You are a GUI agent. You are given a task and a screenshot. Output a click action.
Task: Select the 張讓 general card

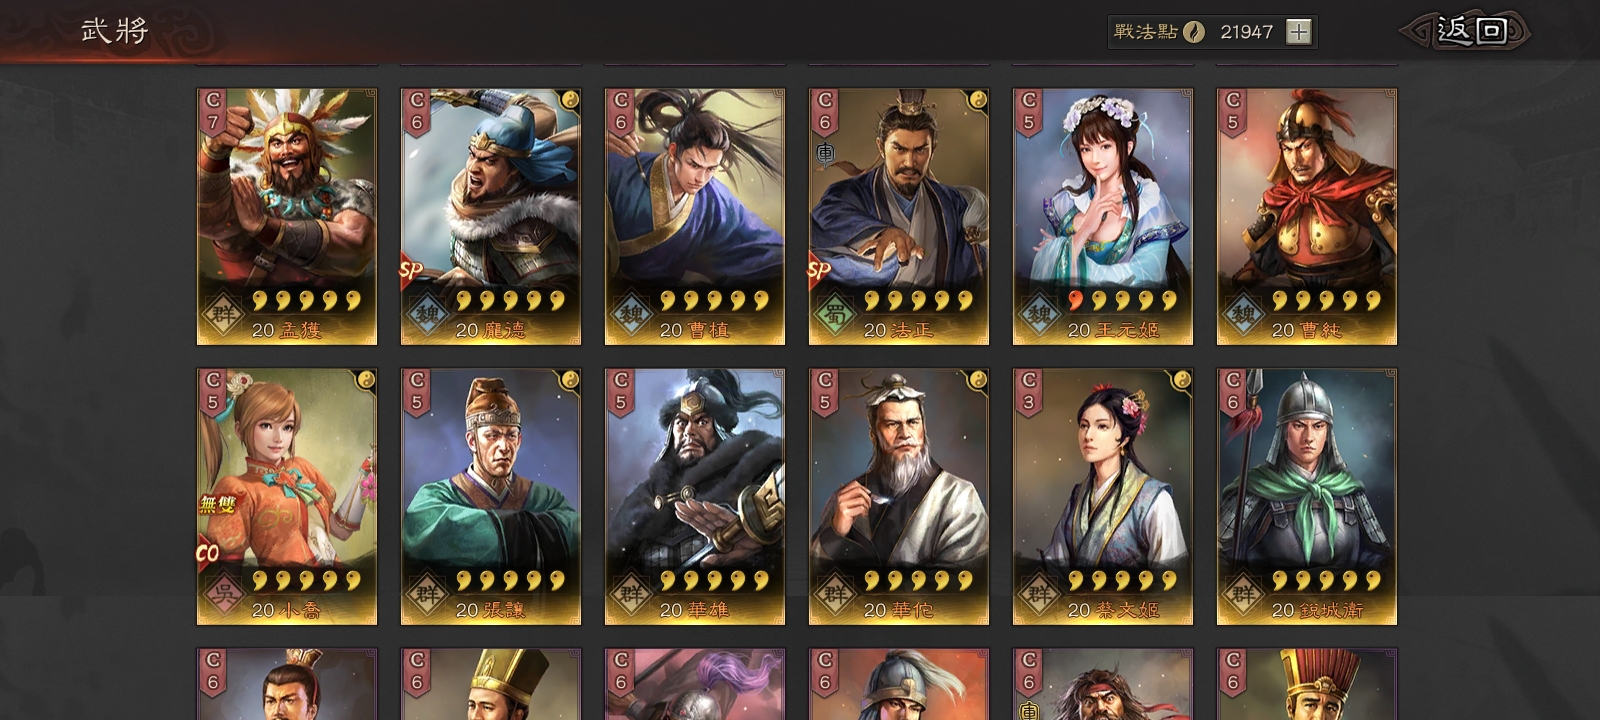491,497
